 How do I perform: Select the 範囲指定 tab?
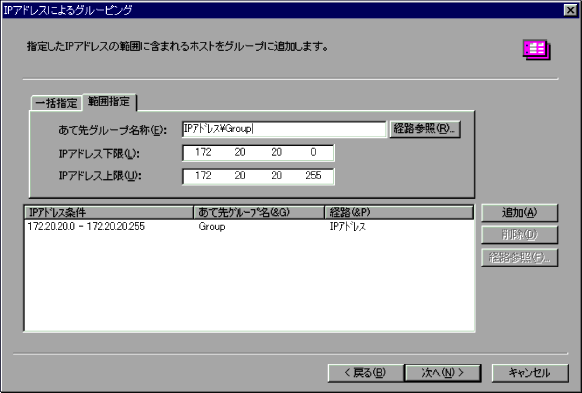[x=109, y=102]
